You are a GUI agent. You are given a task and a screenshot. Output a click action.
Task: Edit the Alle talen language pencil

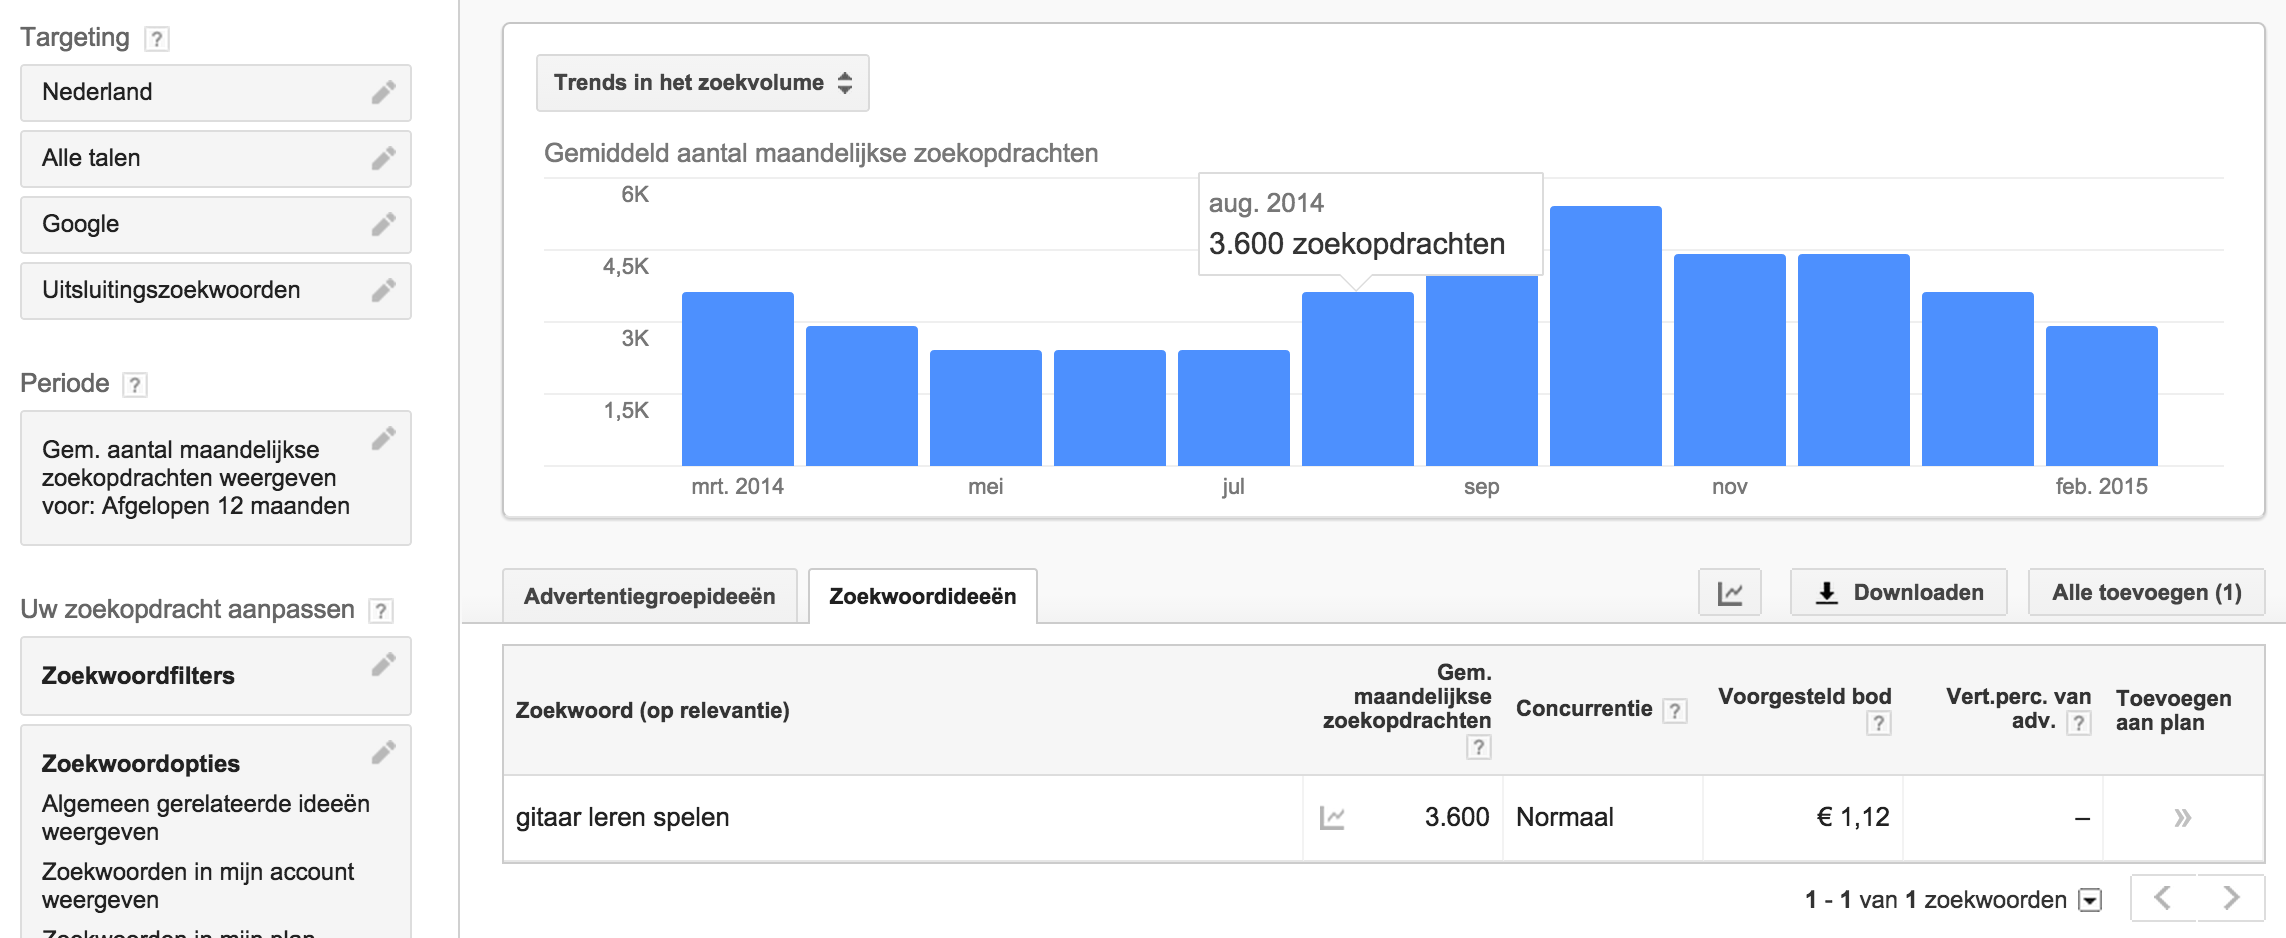384,159
